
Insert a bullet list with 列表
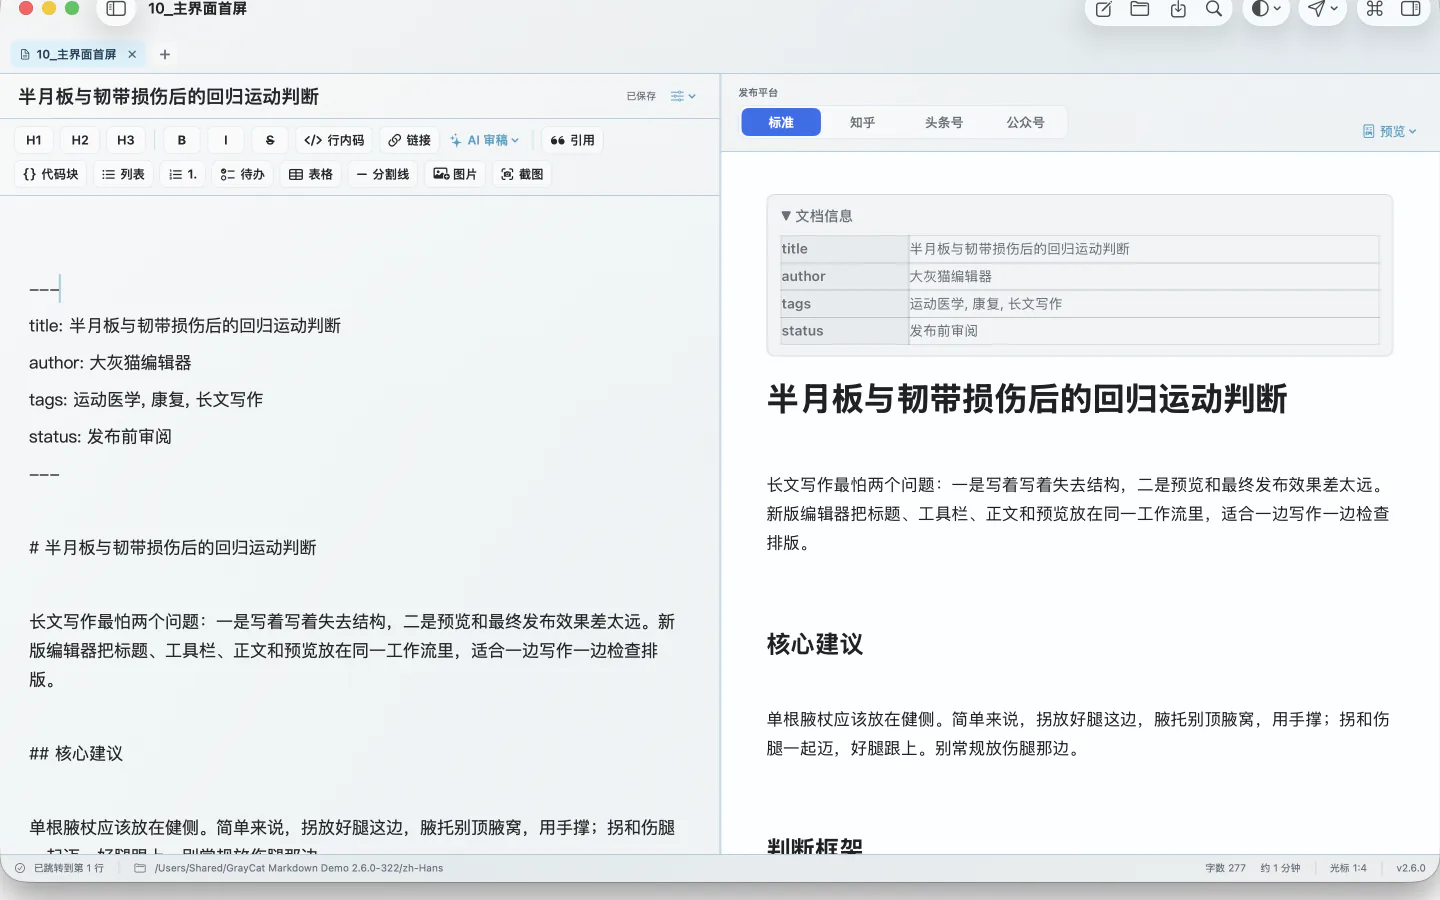[123, 174]
